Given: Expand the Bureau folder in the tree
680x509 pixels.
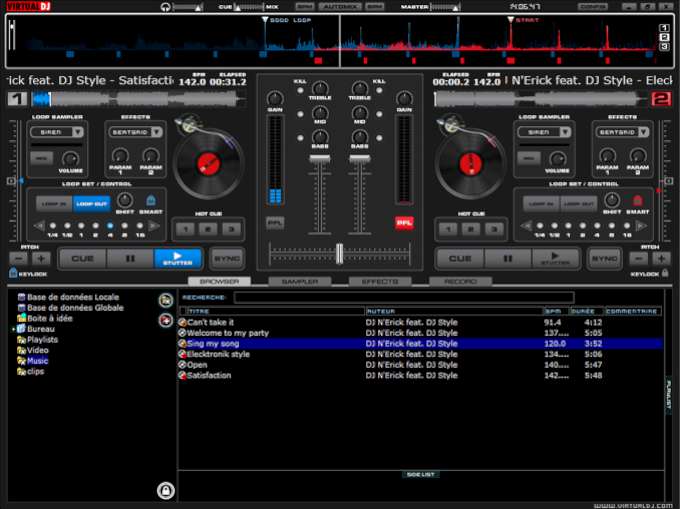Looking at the screenshot, I should point(13,328).
